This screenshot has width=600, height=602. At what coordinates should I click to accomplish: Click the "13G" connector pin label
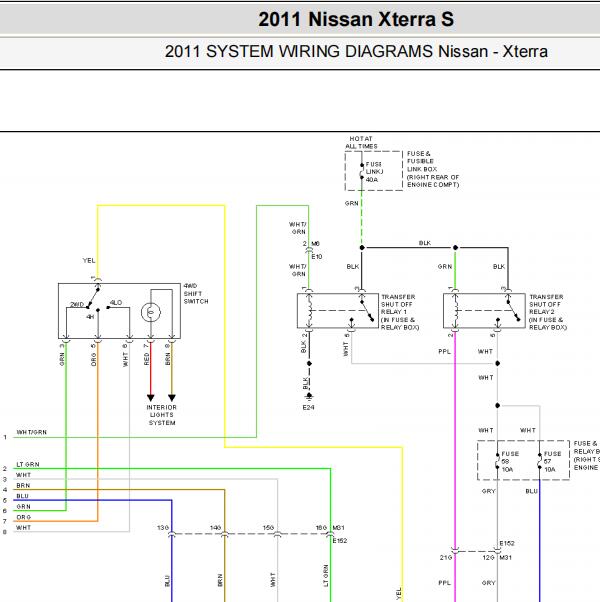coord(163,528)
